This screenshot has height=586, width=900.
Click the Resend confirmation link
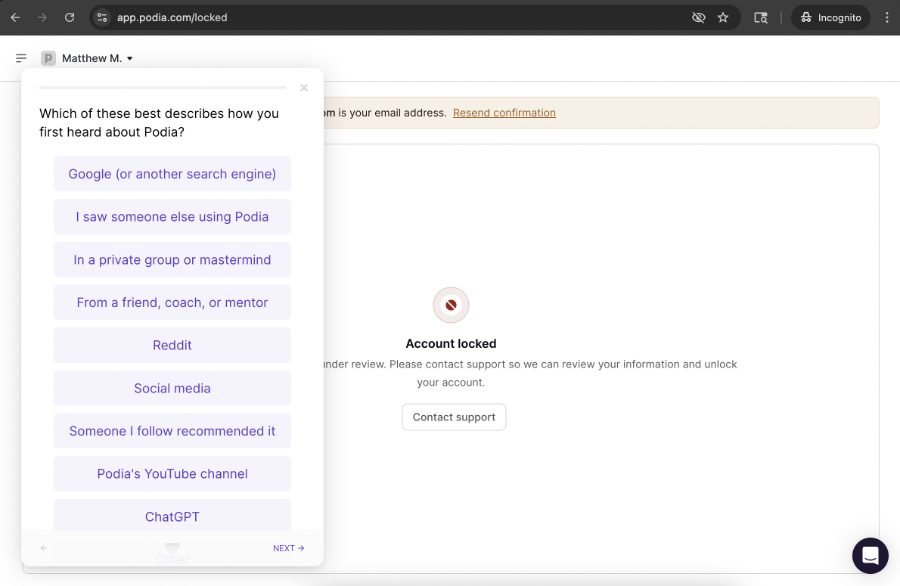504,112
